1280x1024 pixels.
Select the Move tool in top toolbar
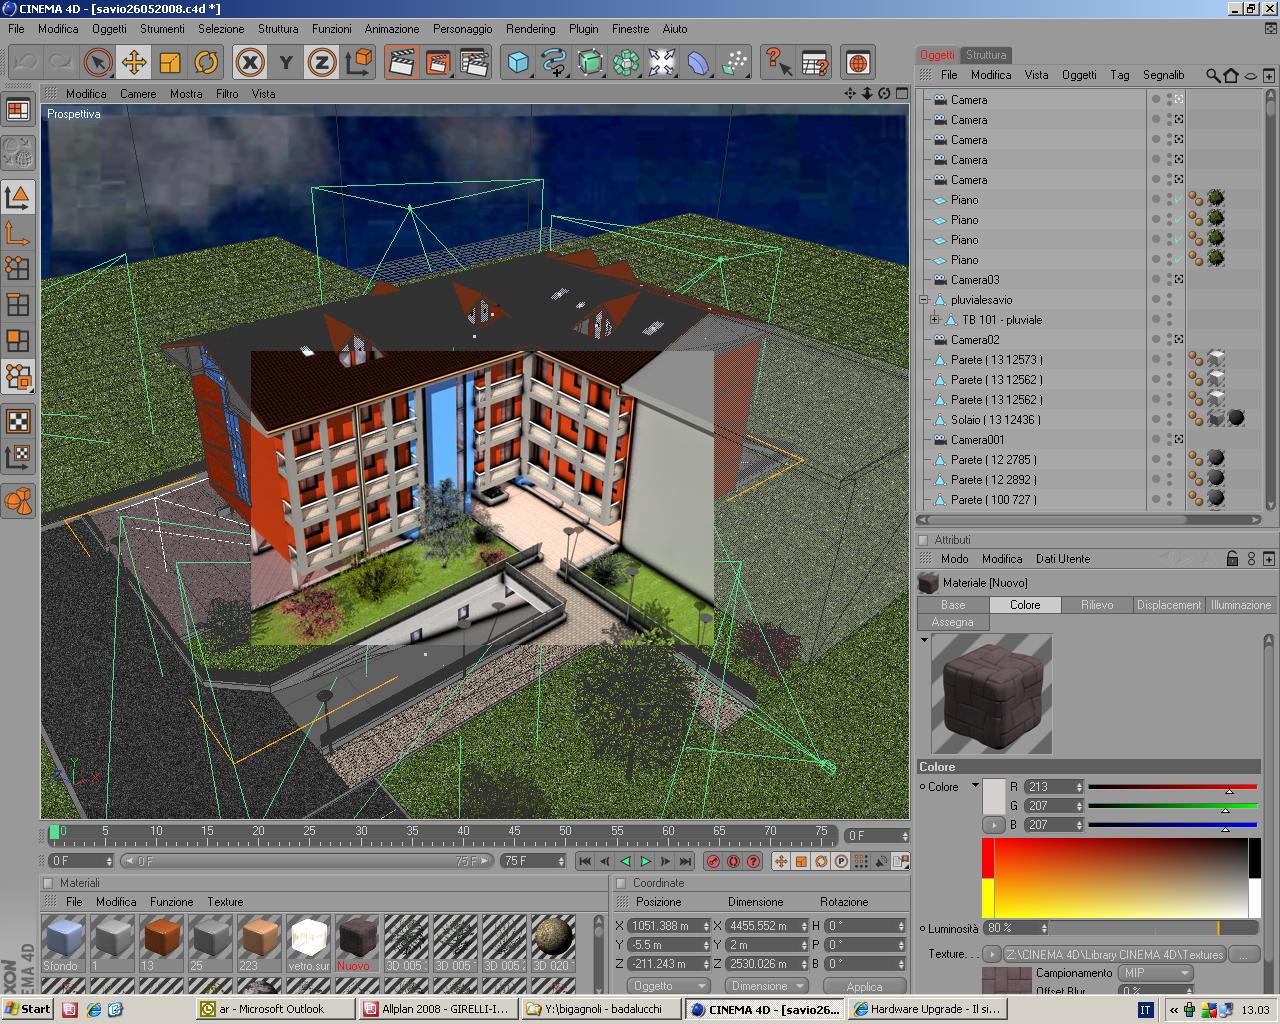pyautogui.click(x=133, y=63)
